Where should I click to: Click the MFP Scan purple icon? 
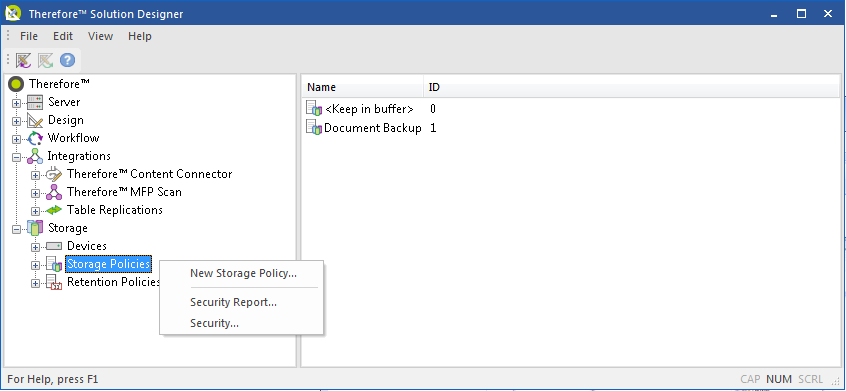click(x=54, y=192)
